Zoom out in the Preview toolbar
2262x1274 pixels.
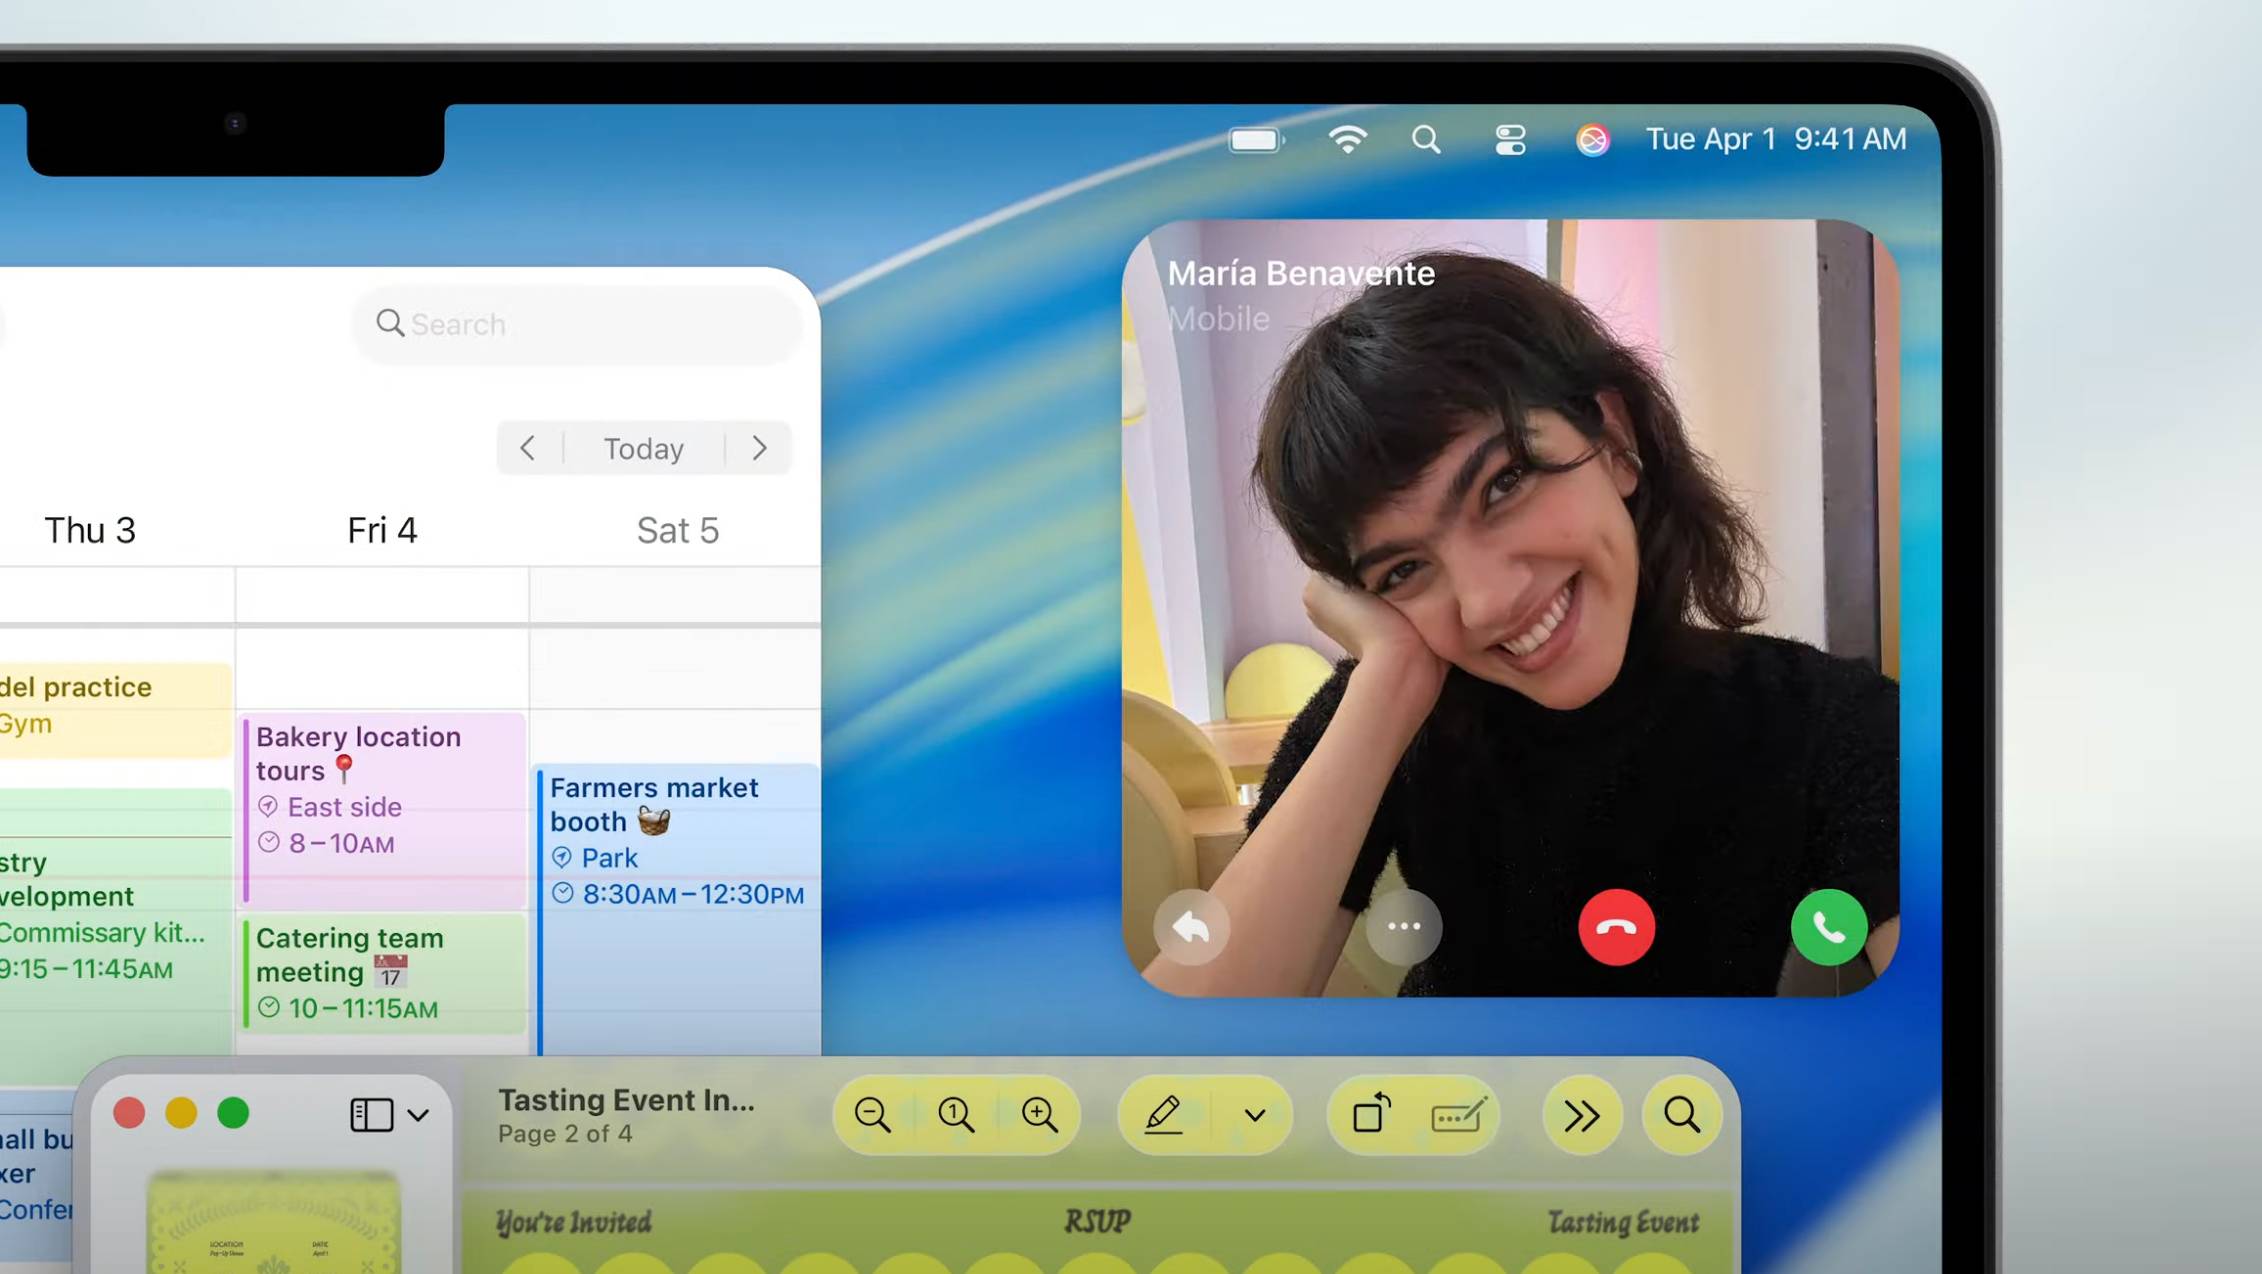(872, 1114)
